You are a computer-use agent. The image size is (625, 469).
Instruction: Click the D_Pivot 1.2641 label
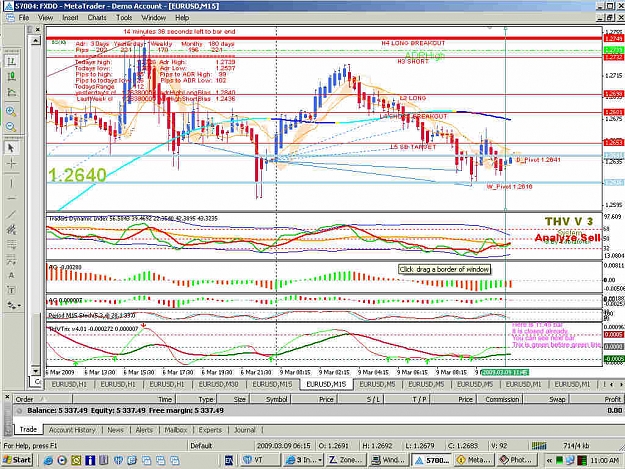(x=539, y=160)
